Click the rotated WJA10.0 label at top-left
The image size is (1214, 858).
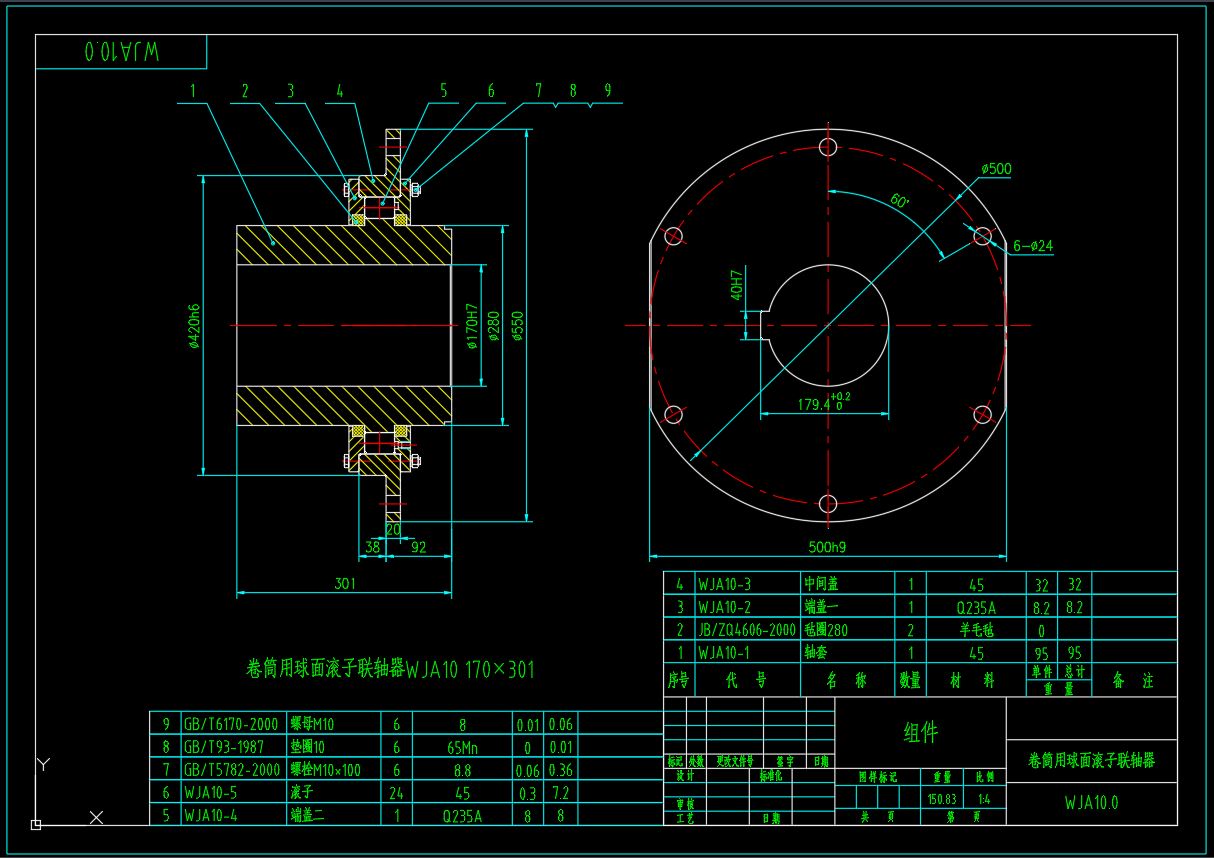point(123,52)
